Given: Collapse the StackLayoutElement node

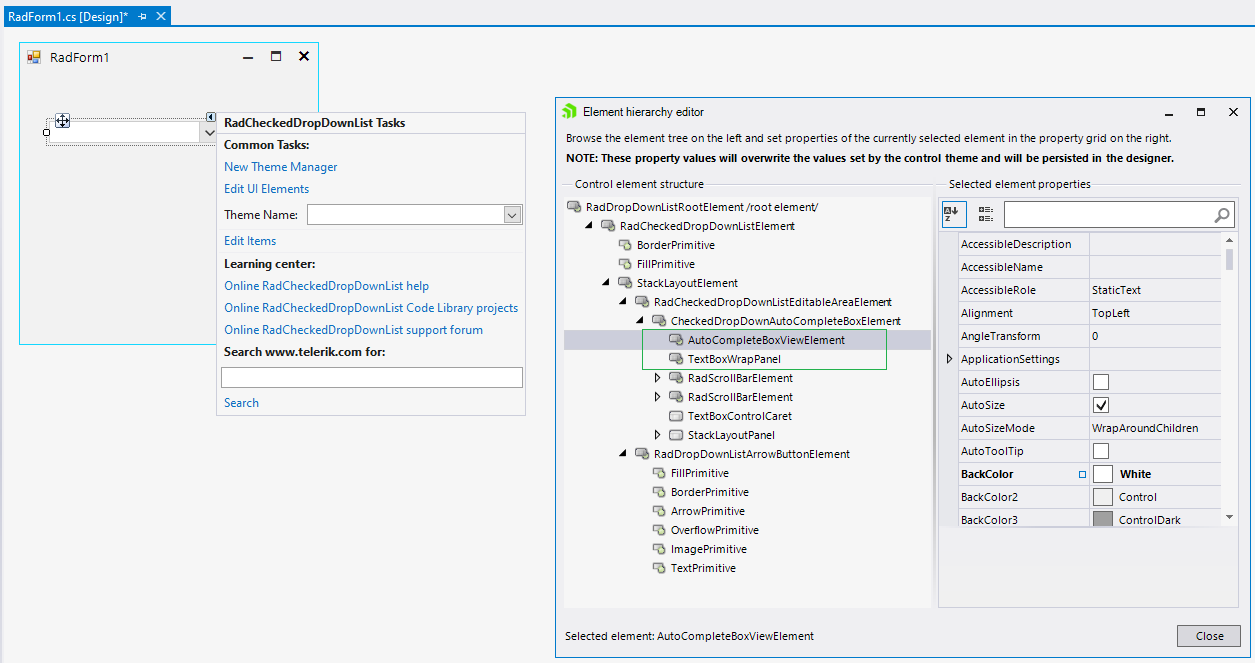Looking at the screenshot, I should coord(607,283).
